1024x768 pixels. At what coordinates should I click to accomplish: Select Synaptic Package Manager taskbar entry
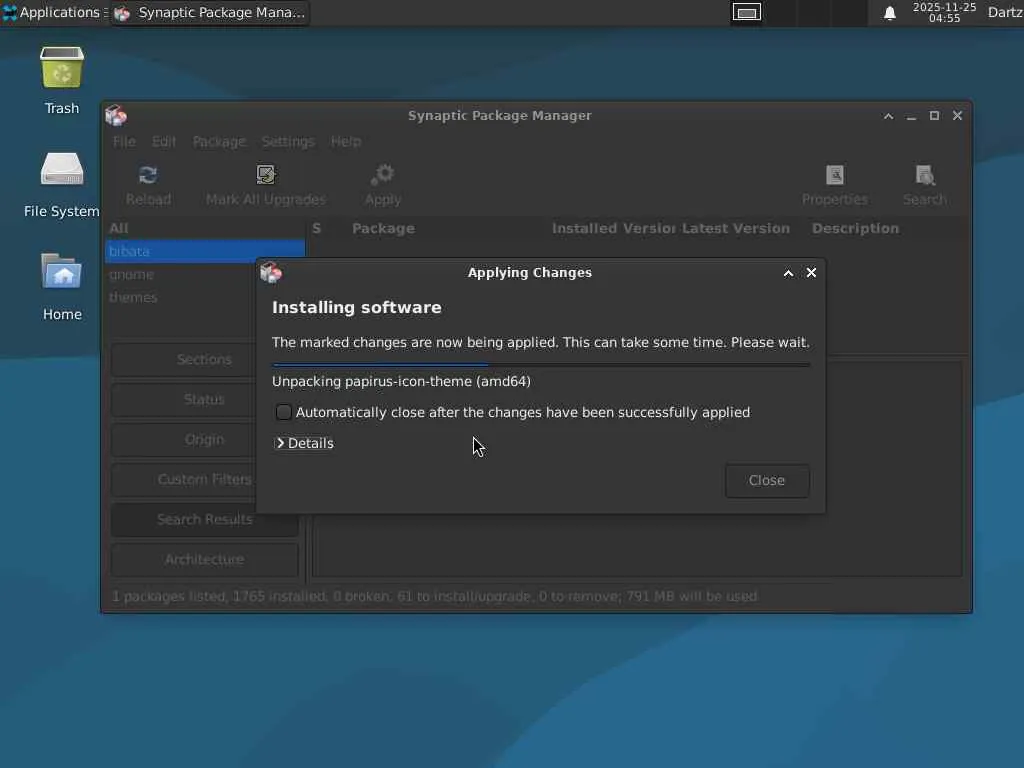click(210, 12)
